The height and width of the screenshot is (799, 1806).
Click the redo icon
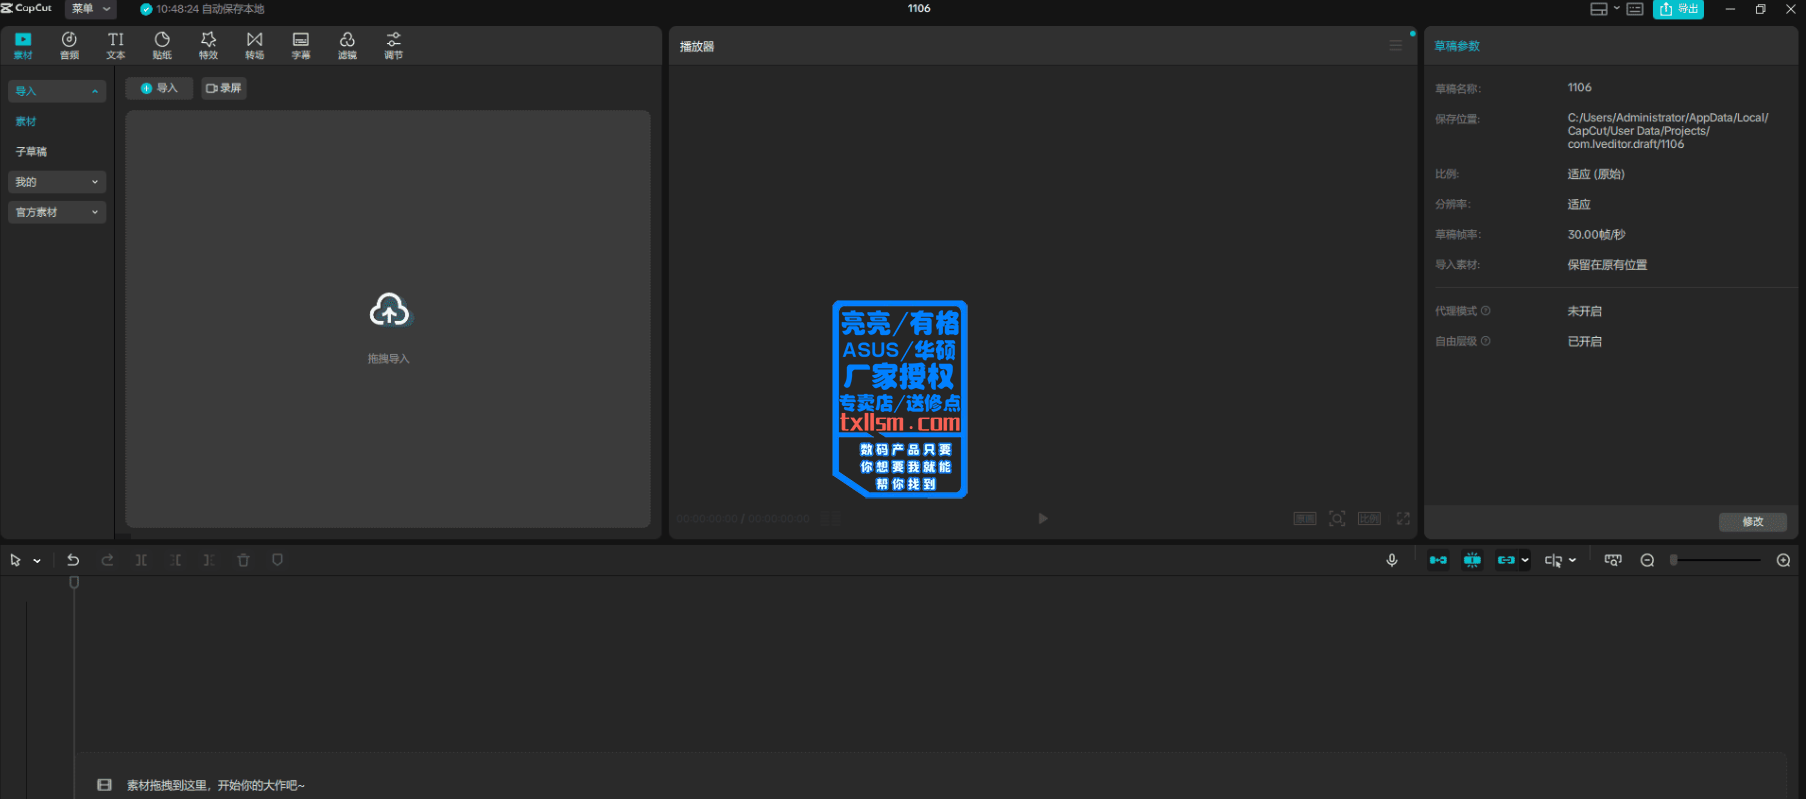coord(107,560)
